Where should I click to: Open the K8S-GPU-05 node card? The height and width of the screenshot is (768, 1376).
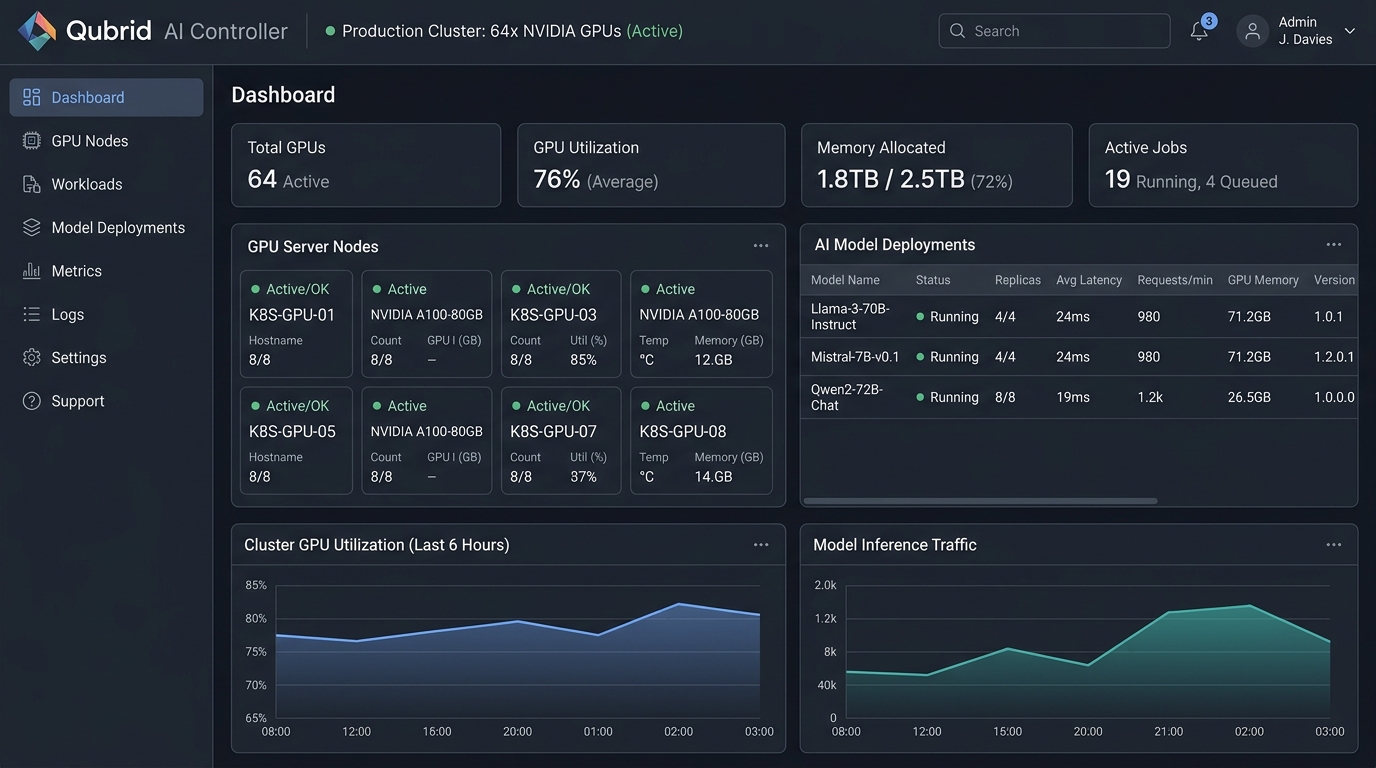296,440
